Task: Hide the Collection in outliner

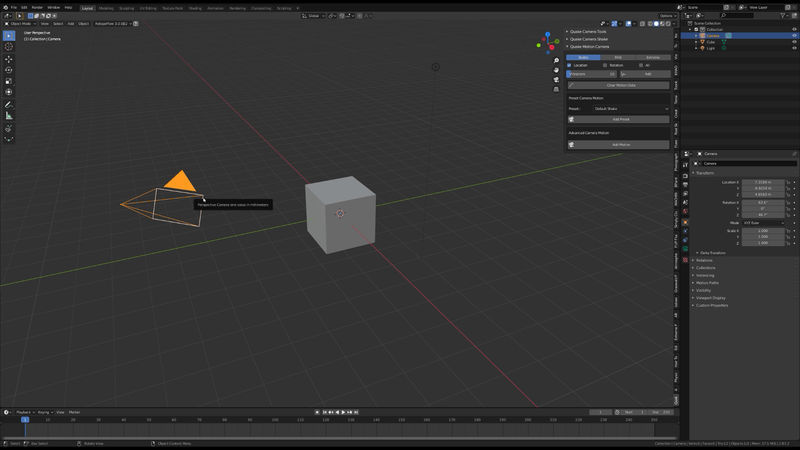Action: [794, 30]
